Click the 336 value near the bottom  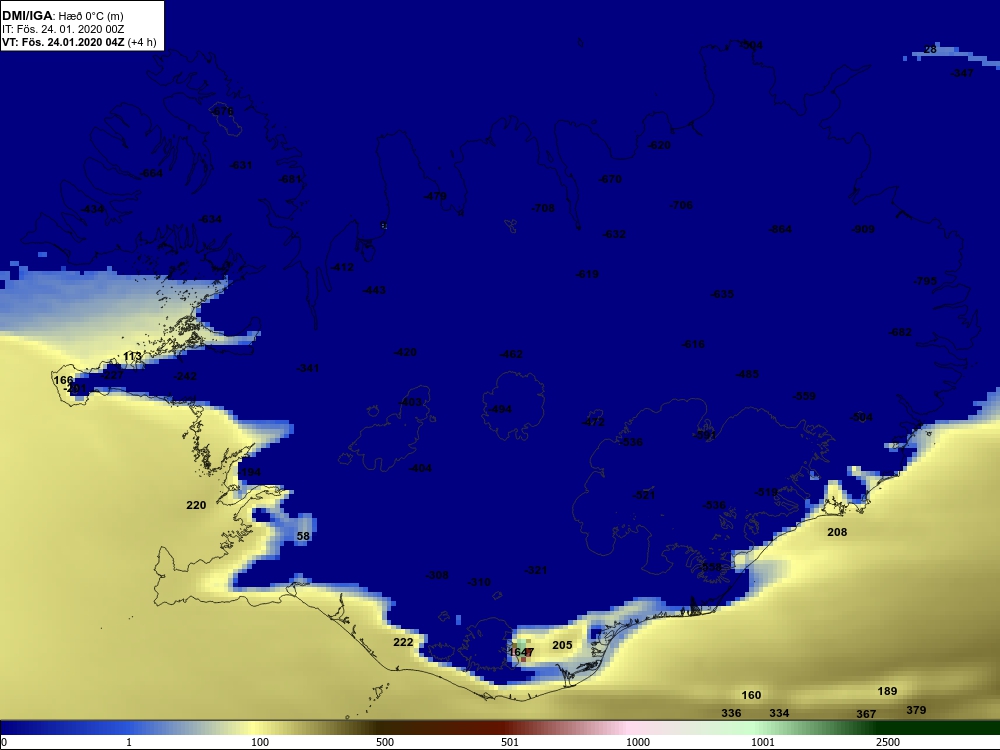click(731, 713)
